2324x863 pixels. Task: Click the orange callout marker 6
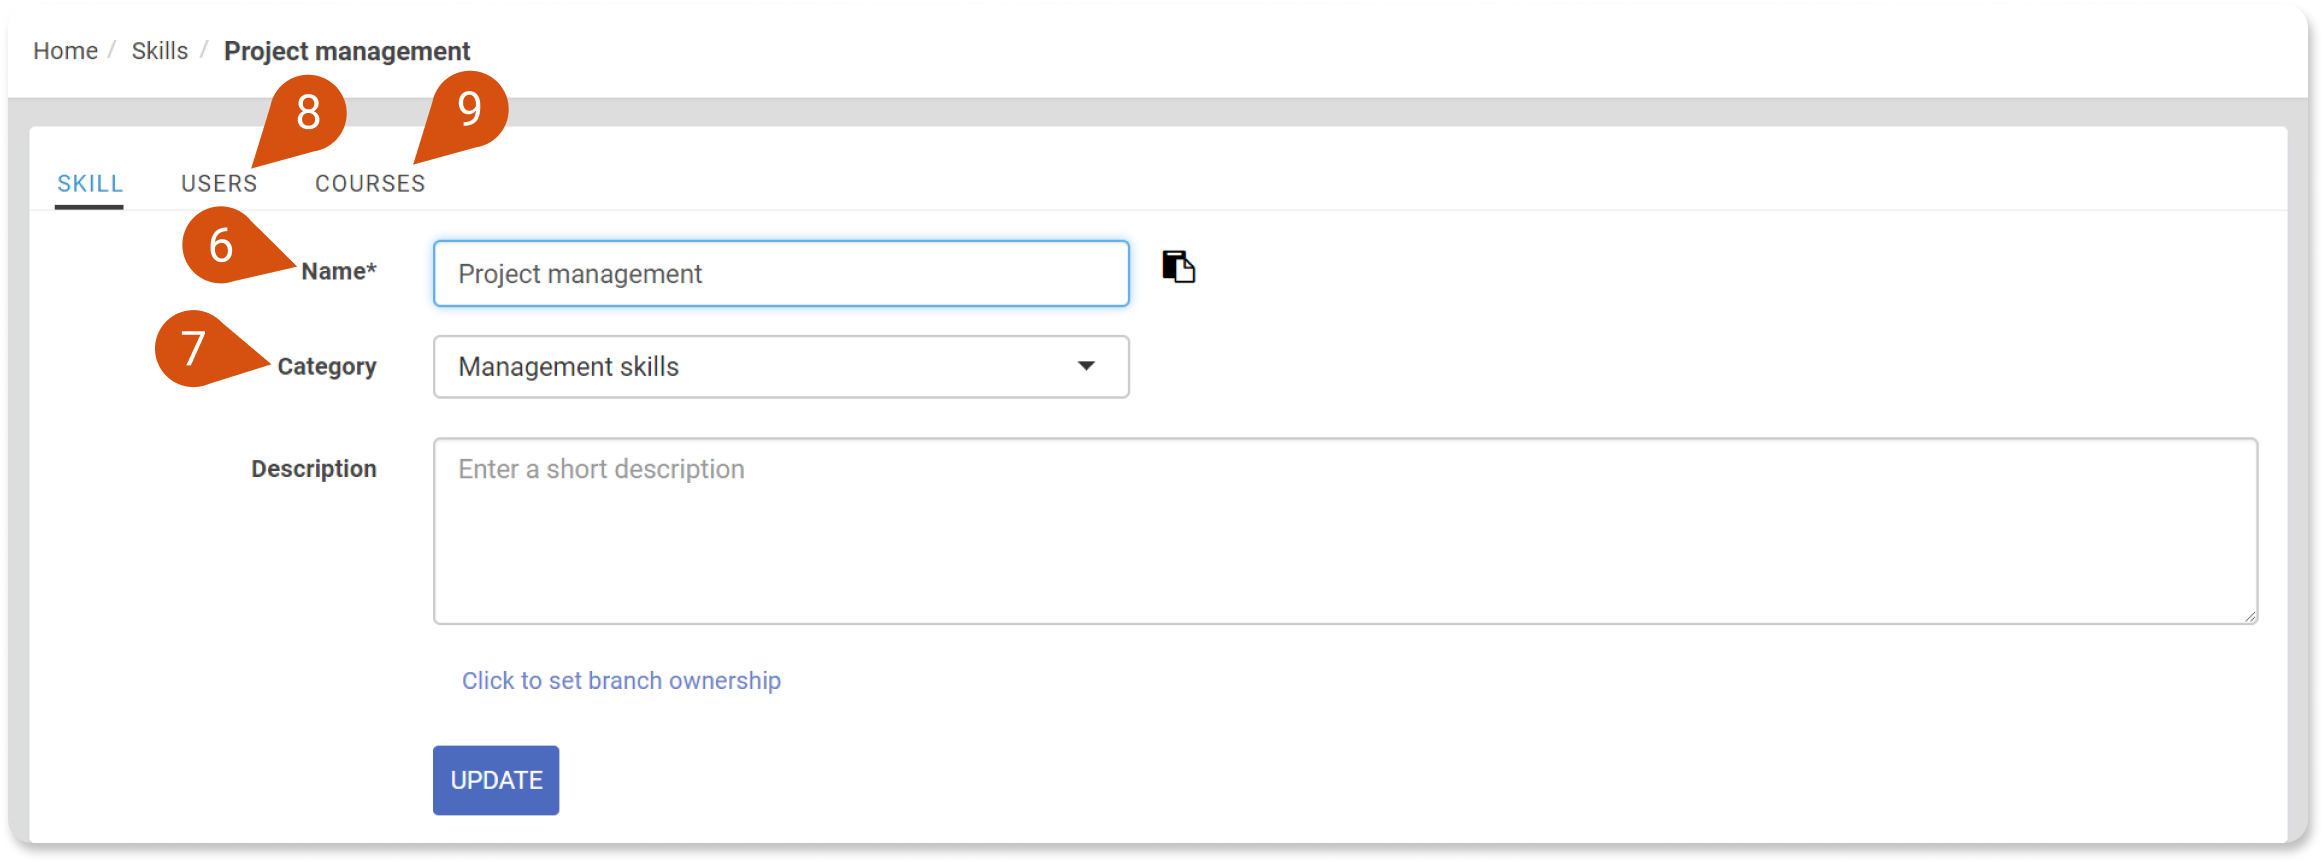tap(220, 245)
